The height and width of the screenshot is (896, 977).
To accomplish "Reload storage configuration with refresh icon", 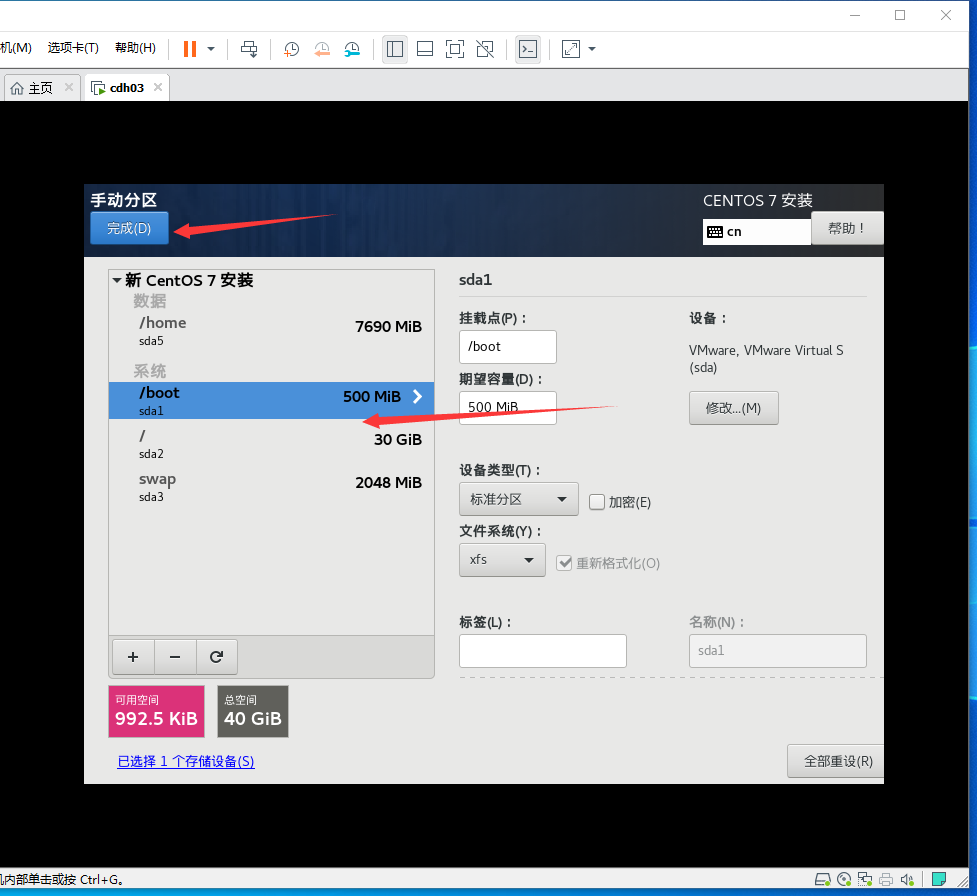I will [216, 657].
